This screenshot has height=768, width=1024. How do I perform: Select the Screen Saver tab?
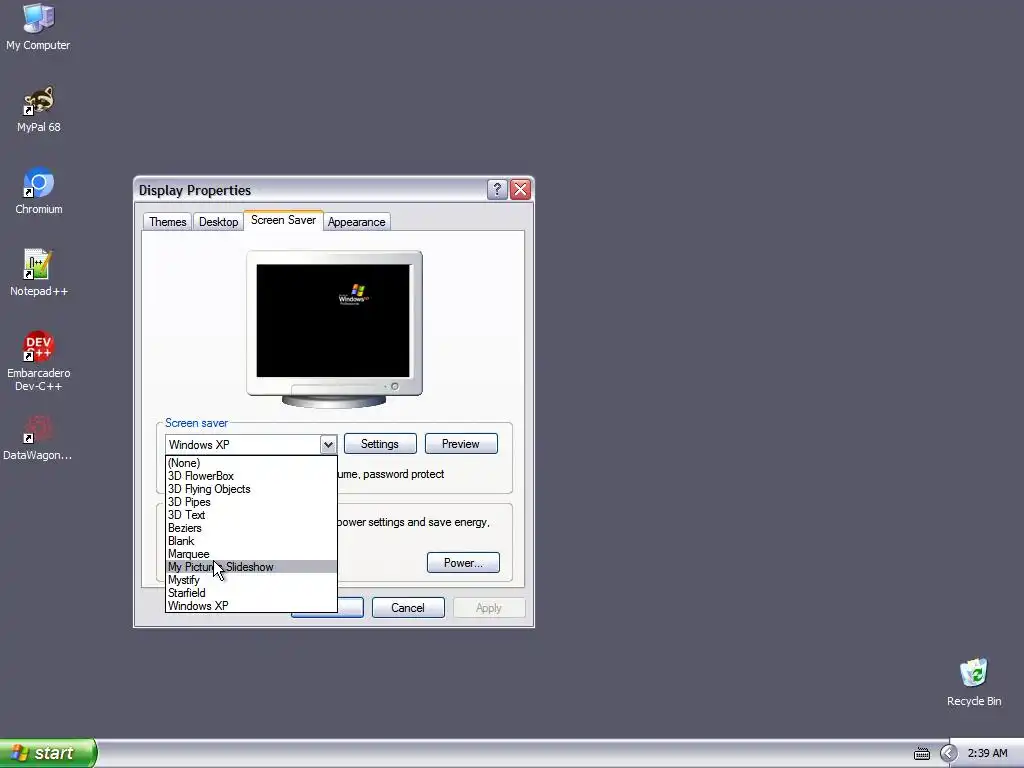point(283,220)
